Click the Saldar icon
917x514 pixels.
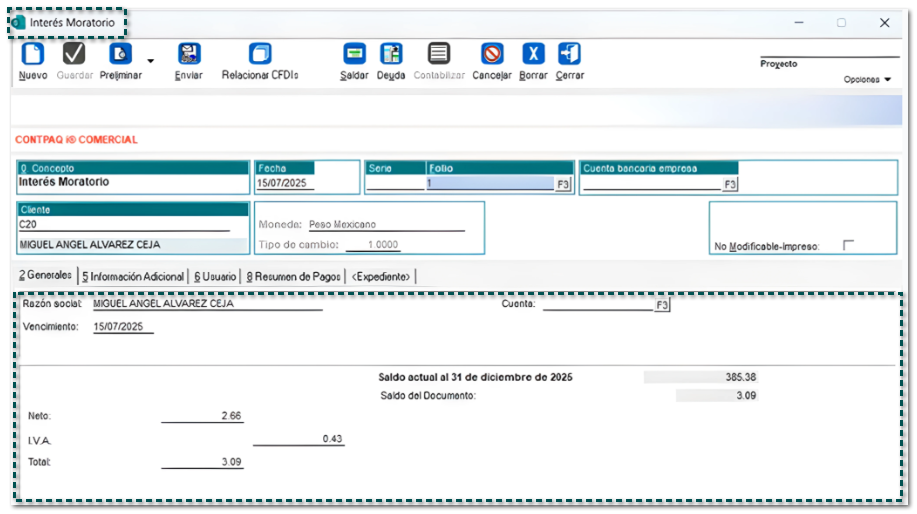[x=354, y=54]
